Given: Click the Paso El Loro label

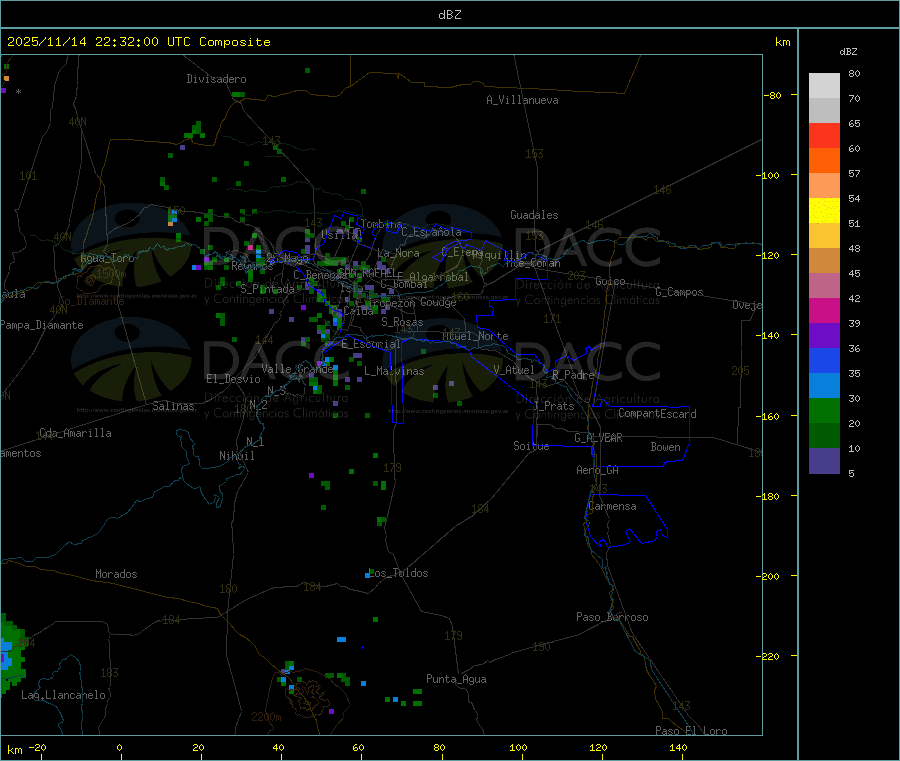Looking at the screenshot, I should click(x=691, y=731).
